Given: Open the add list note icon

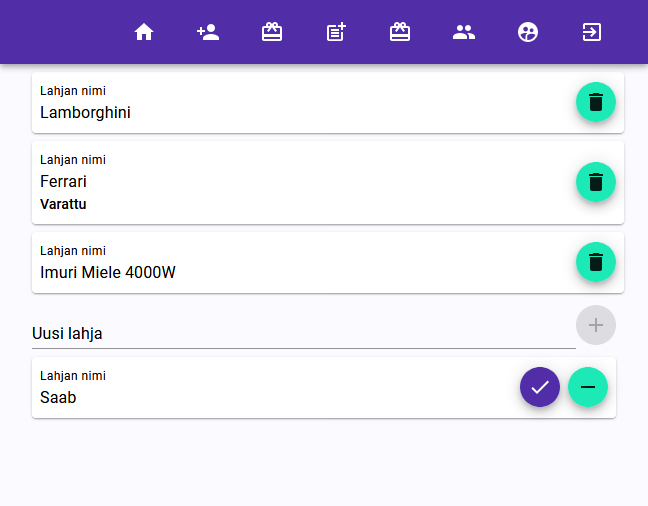Looking at the screenshot, I should pos(336,32).
